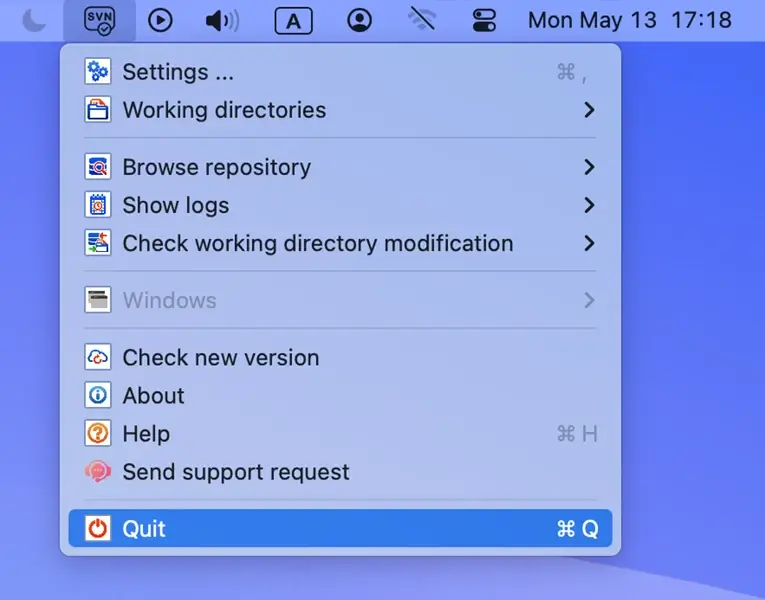The image size is (765, 600).
Task: Choose Show logs menu entry
Action: [x=340, y=205]
